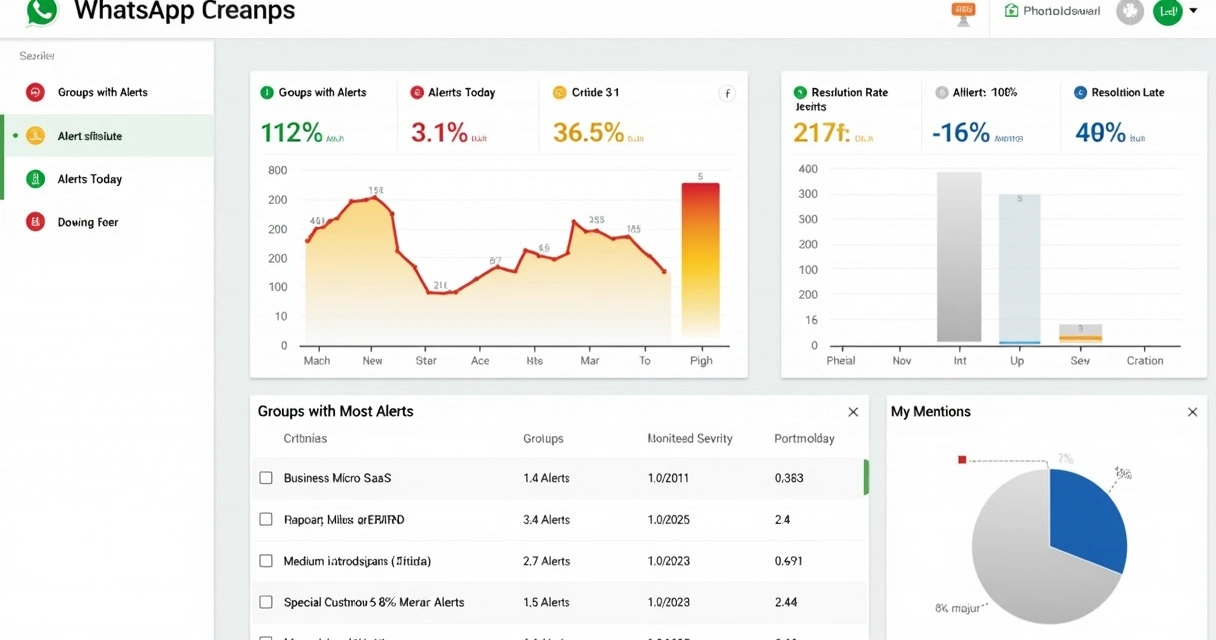Viewport: 1216px width, 640px height.
Task: Click the 2.44 cell
Action: pos(786,602)
